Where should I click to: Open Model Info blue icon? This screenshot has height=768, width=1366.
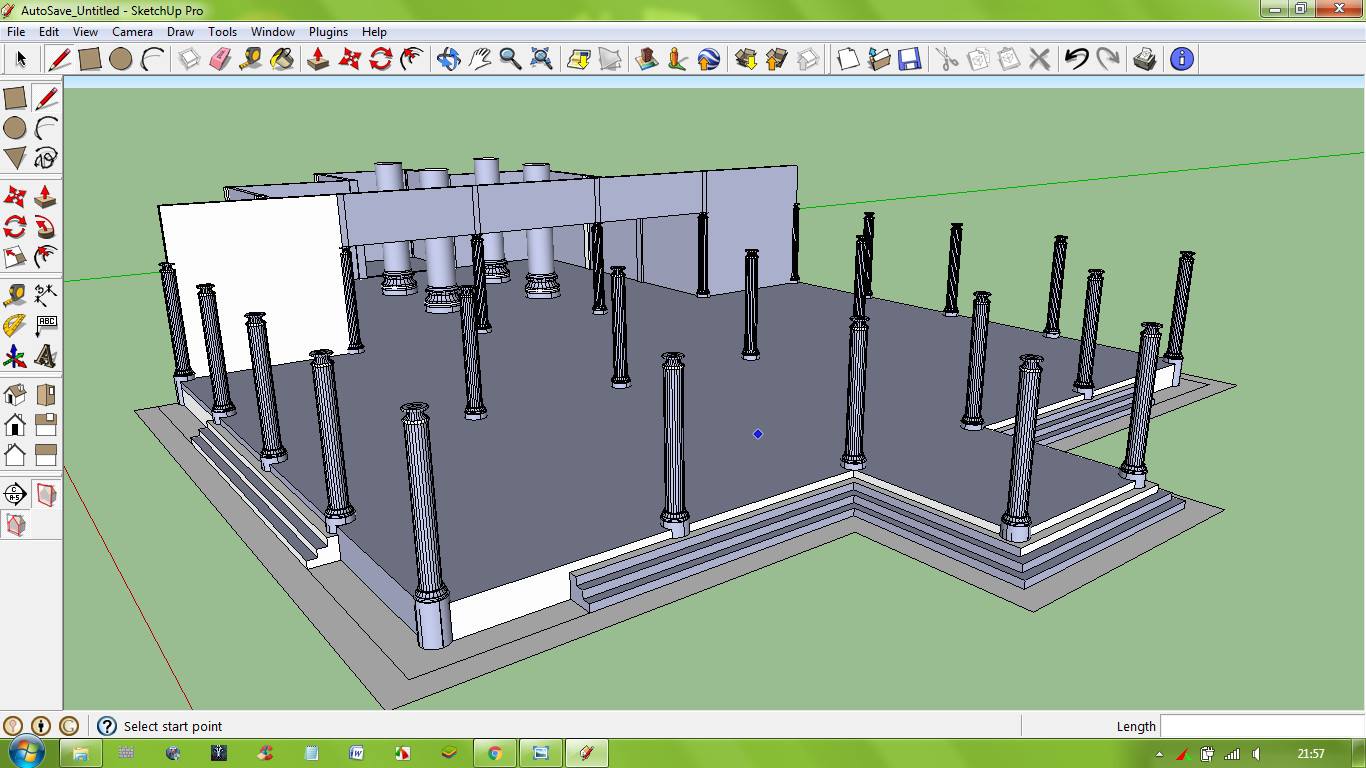(1181, 59)
